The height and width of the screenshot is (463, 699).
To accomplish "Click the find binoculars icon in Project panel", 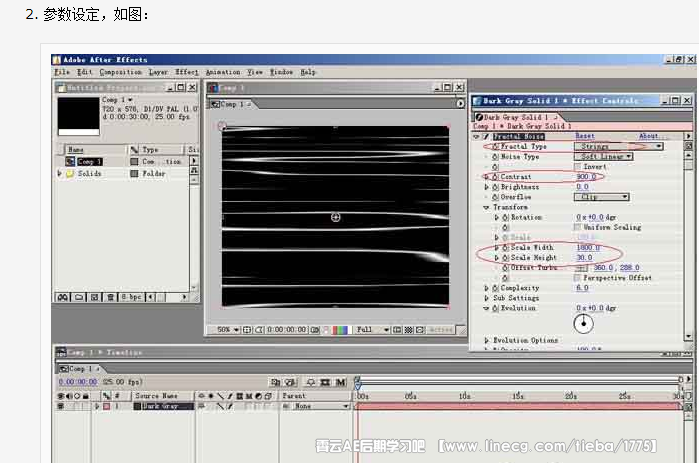I will [x=63, y=297].
